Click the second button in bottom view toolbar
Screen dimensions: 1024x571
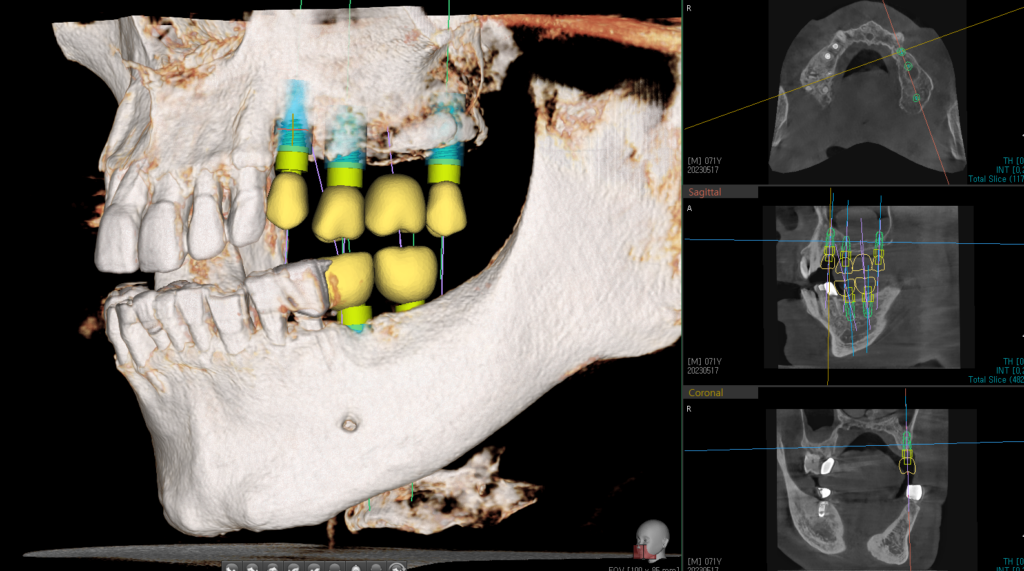tap(252, 566)
